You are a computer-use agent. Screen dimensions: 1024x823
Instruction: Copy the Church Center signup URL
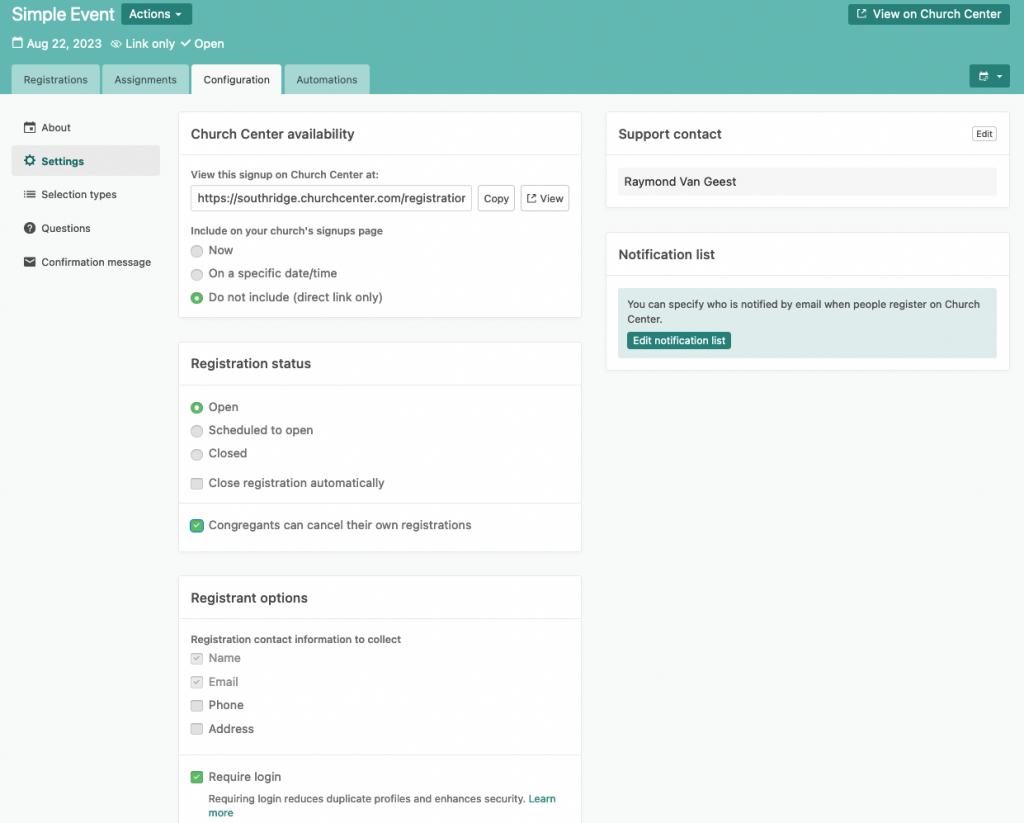(496, 198)
